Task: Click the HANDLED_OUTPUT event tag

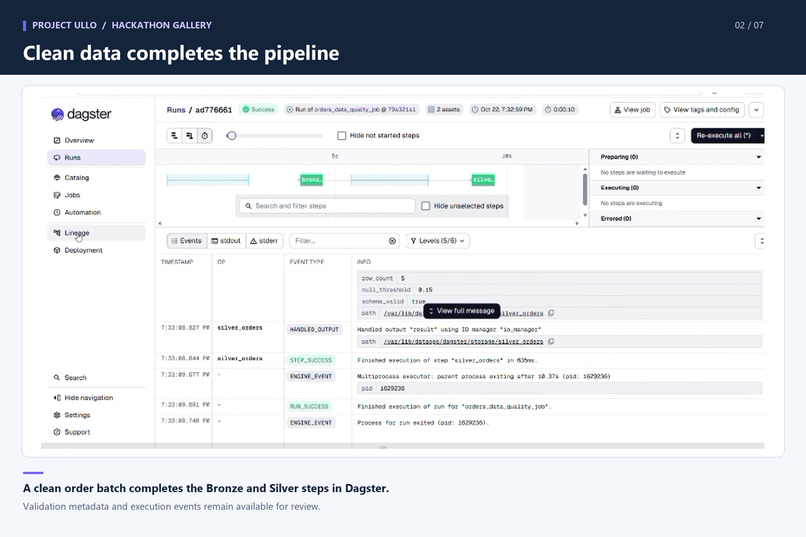Action: [314, 330]
